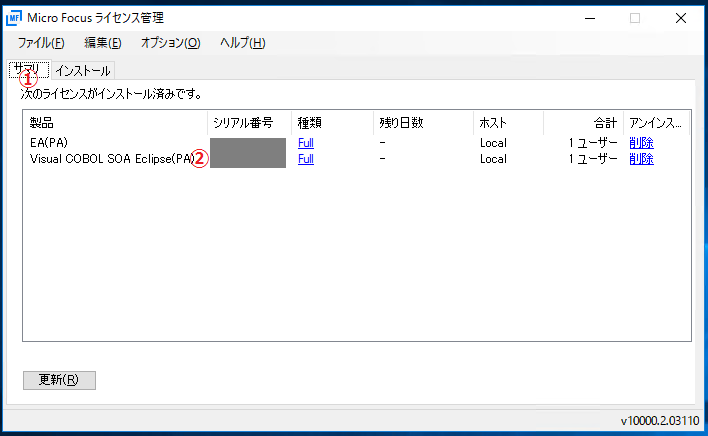The image size is (708, 436).
Task: Open the ファイル(F) menu
Action: pyautogui.click(x=41, y=43)
